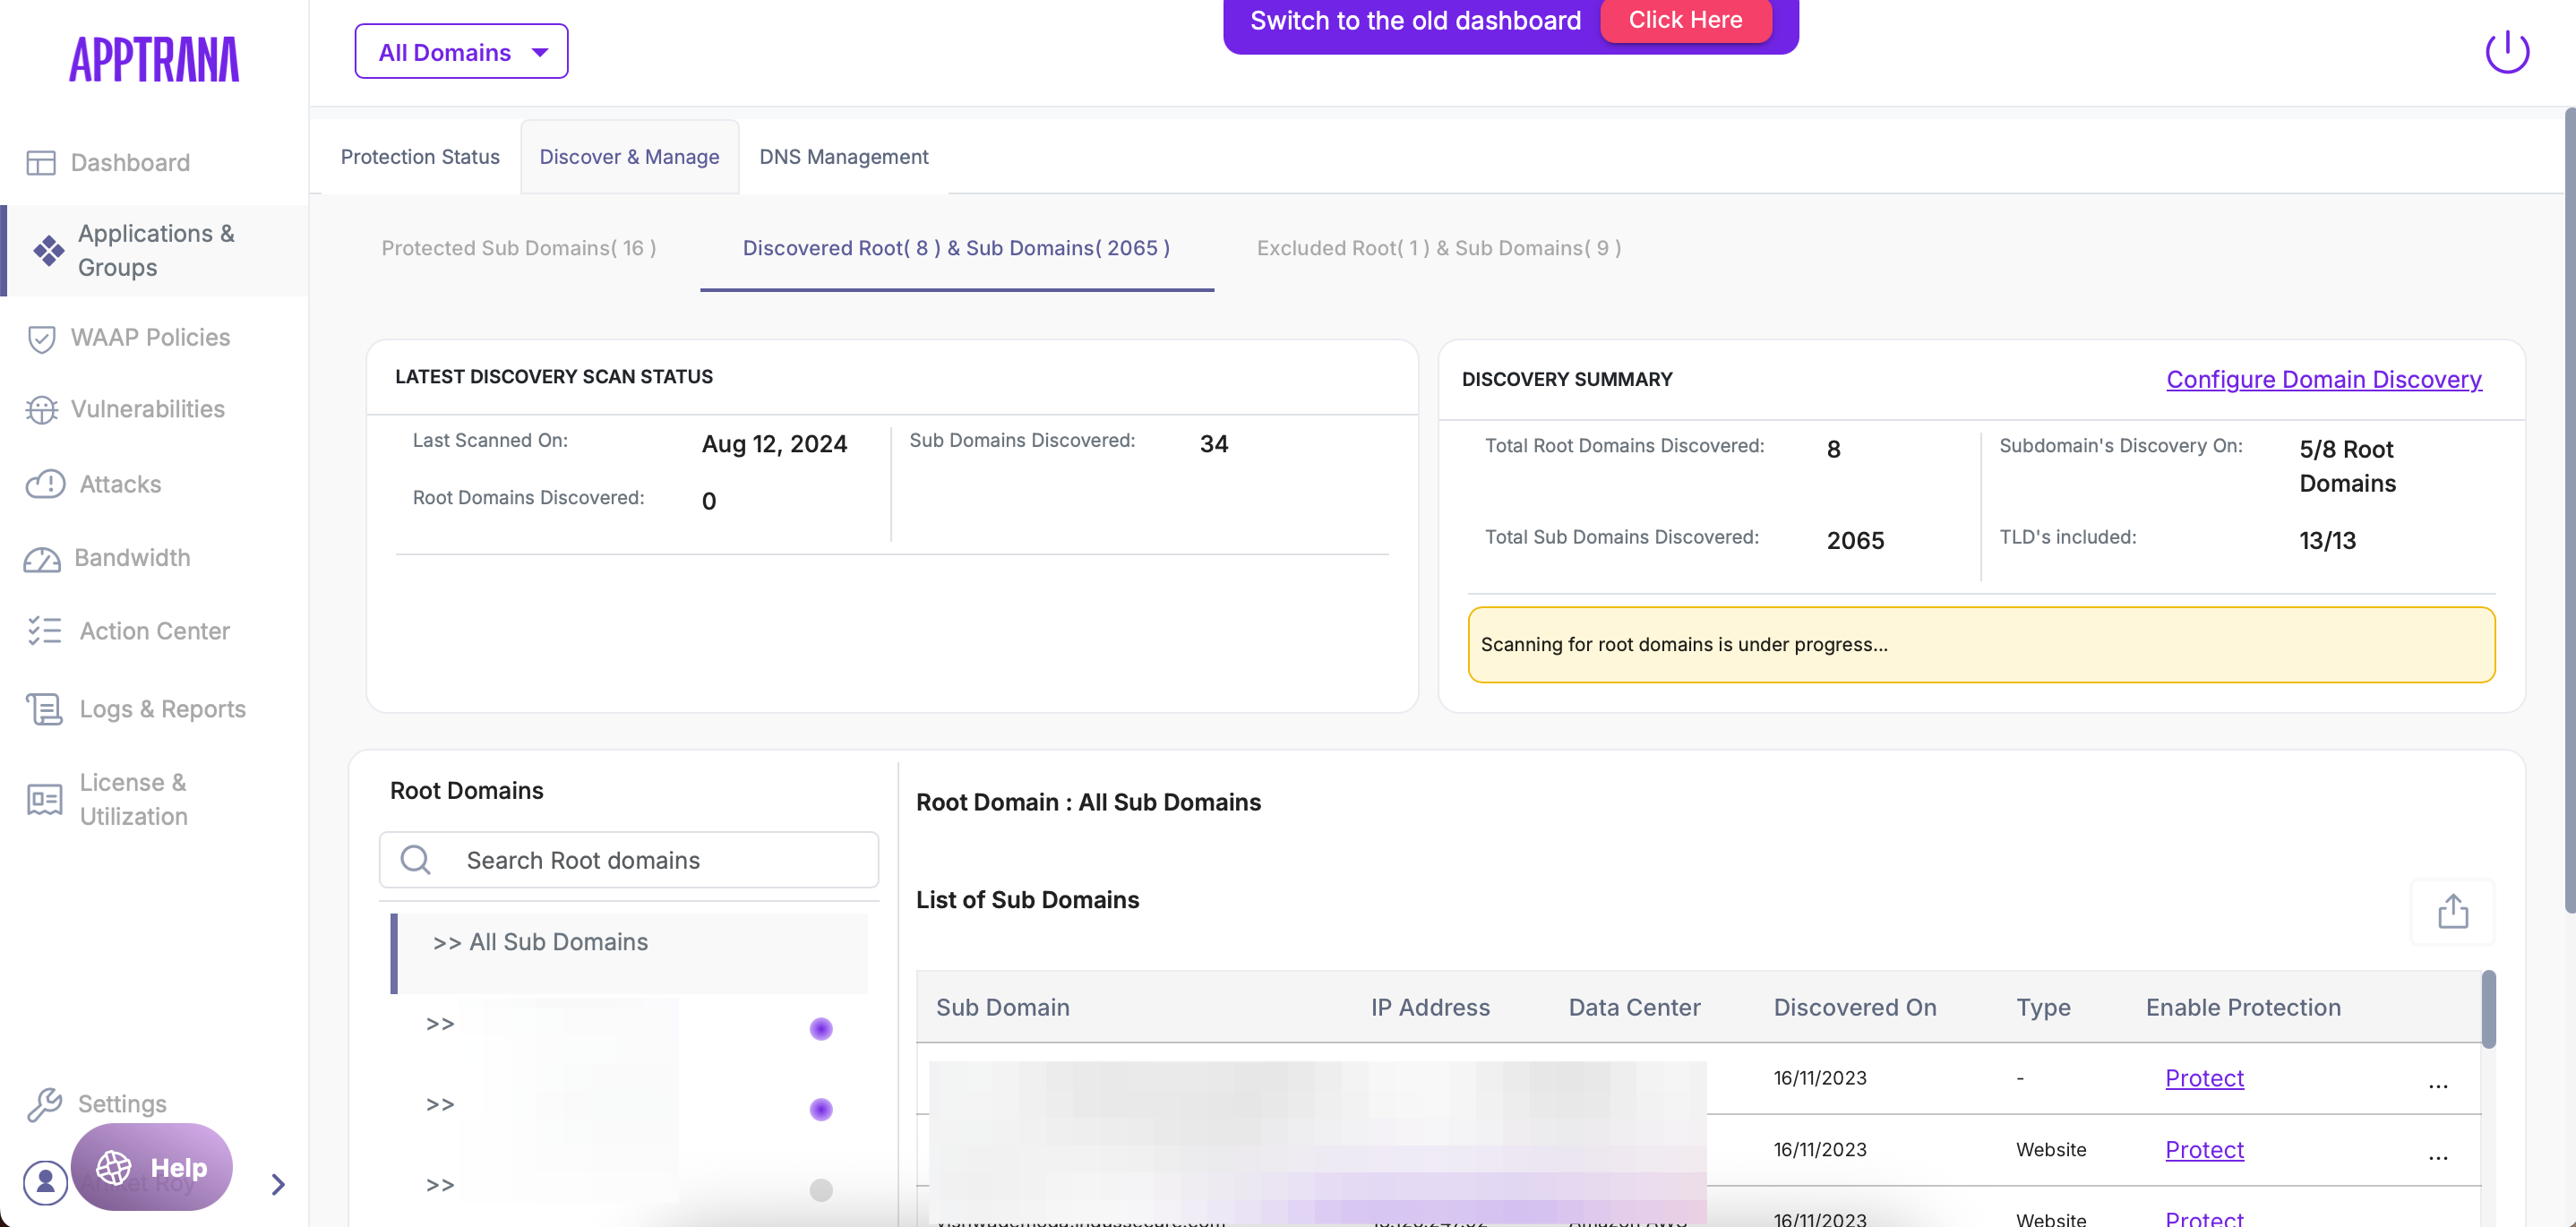
Task: Click Configure Domain Discovery link
Action: tap(2323, 379)
